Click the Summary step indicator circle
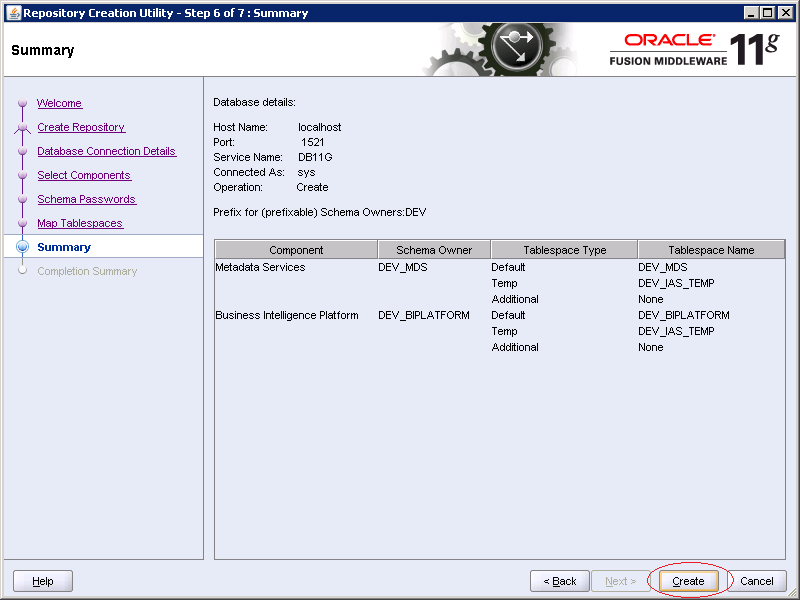 click(22, 247)
